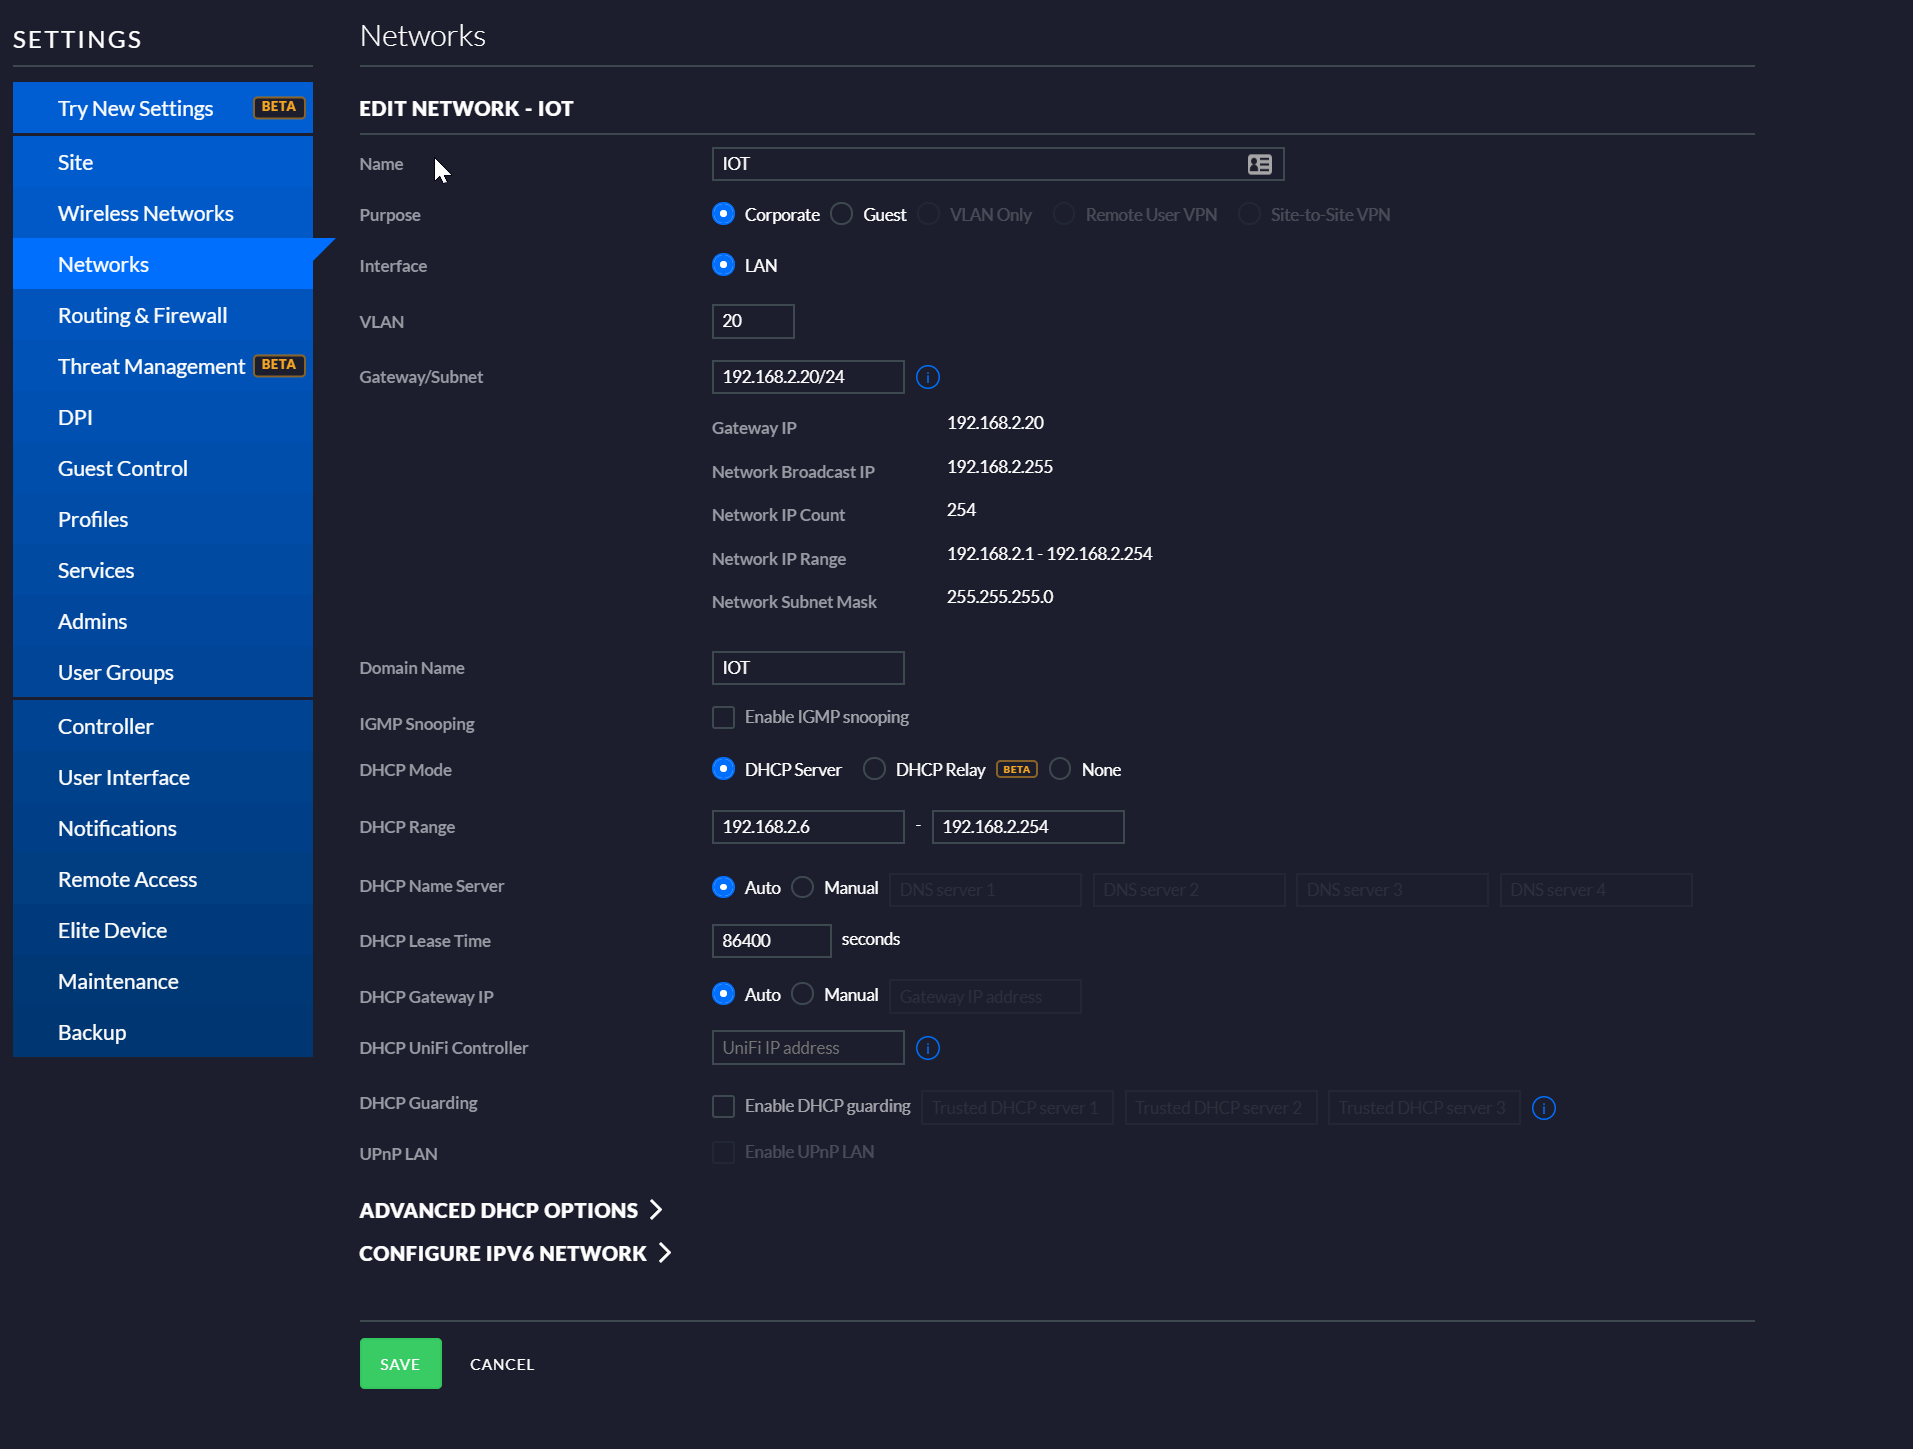Open Routing & Firewall settings

pos(142,315)
